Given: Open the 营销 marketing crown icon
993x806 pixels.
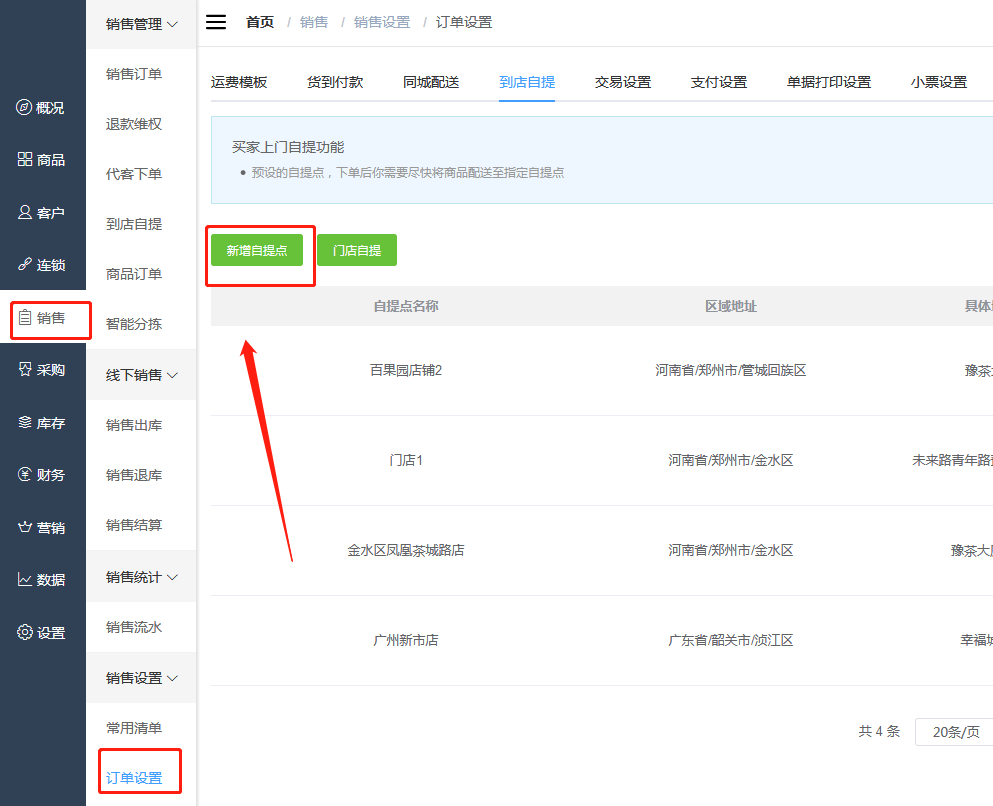Looking at the screenshot, I should [x=25, y=527].
